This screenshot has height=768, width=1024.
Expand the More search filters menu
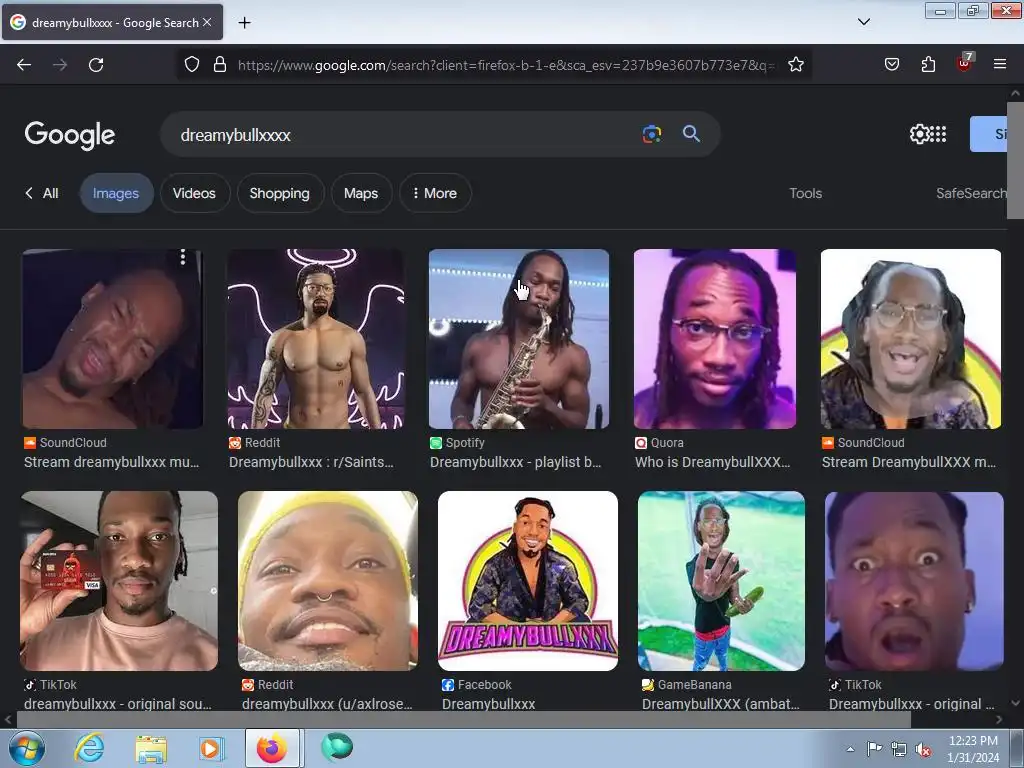(435, 193)
